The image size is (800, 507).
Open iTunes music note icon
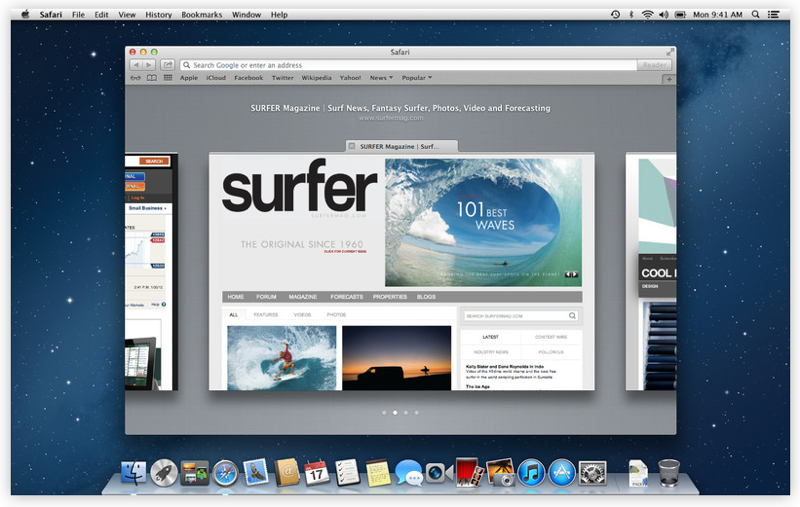pyautogui.click(x=531, y=473)
